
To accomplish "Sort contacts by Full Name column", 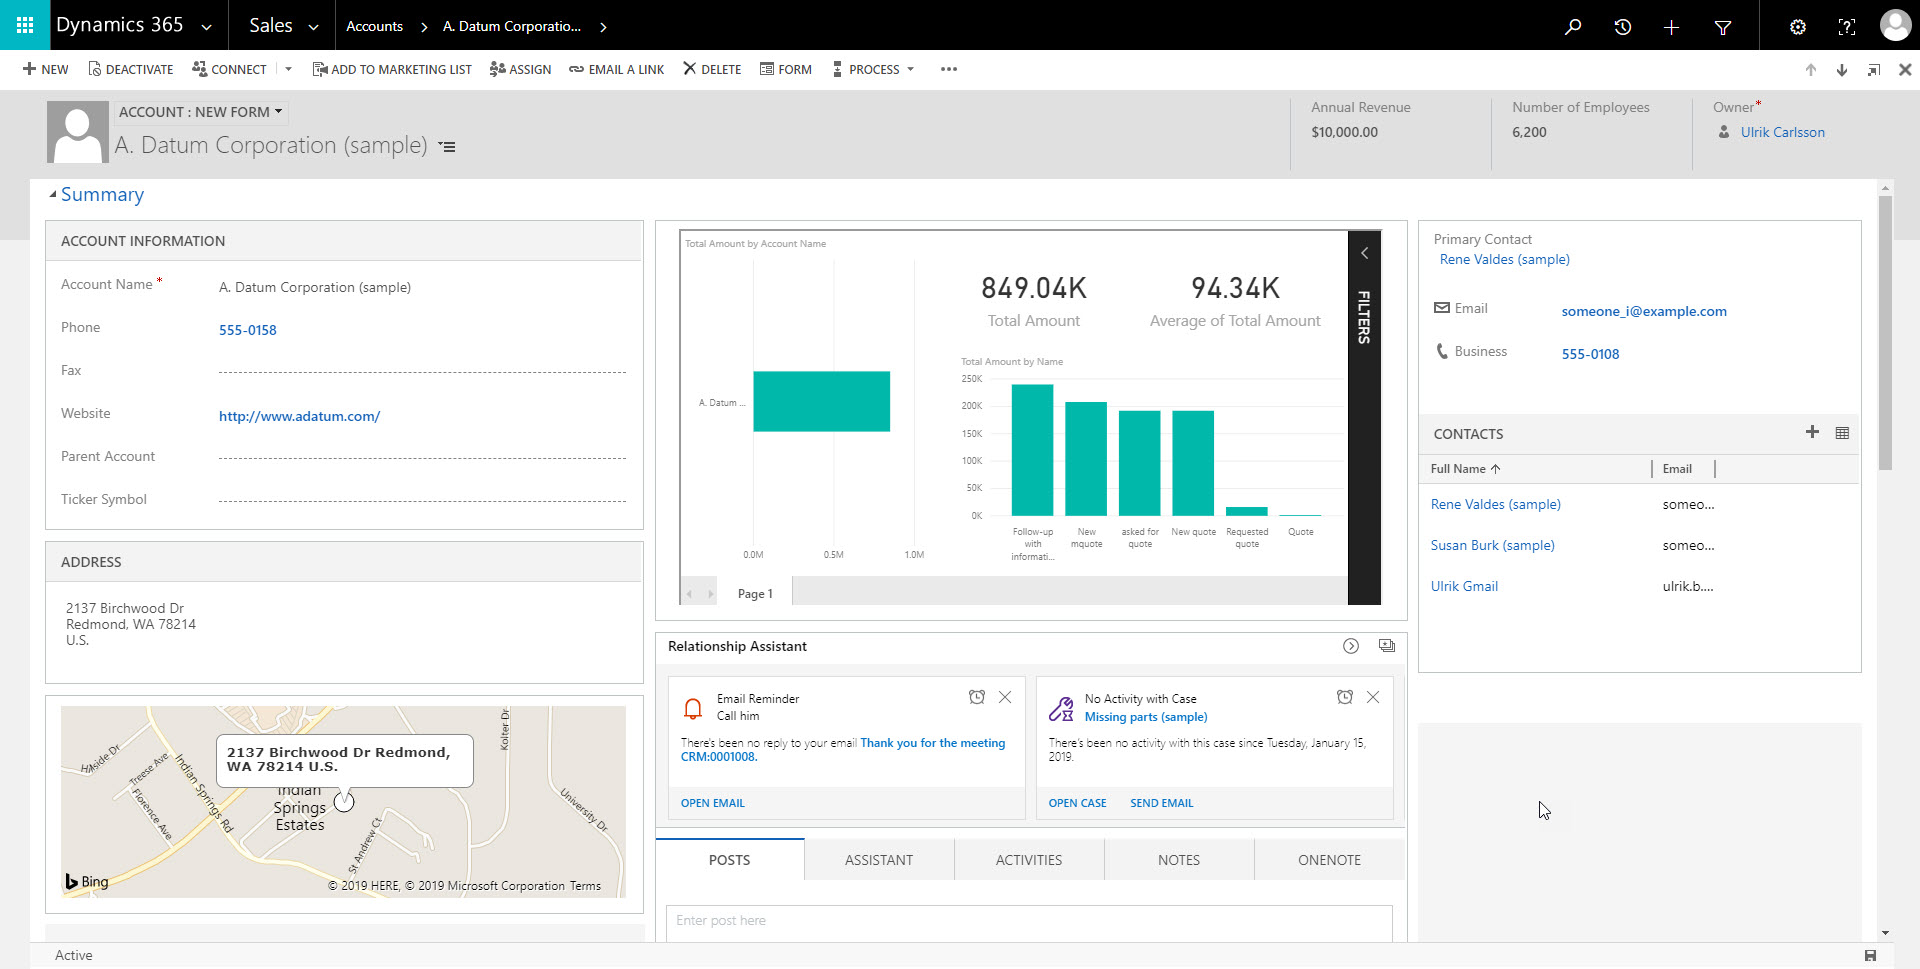I will pyautogui.click(x=1462, y=468).
